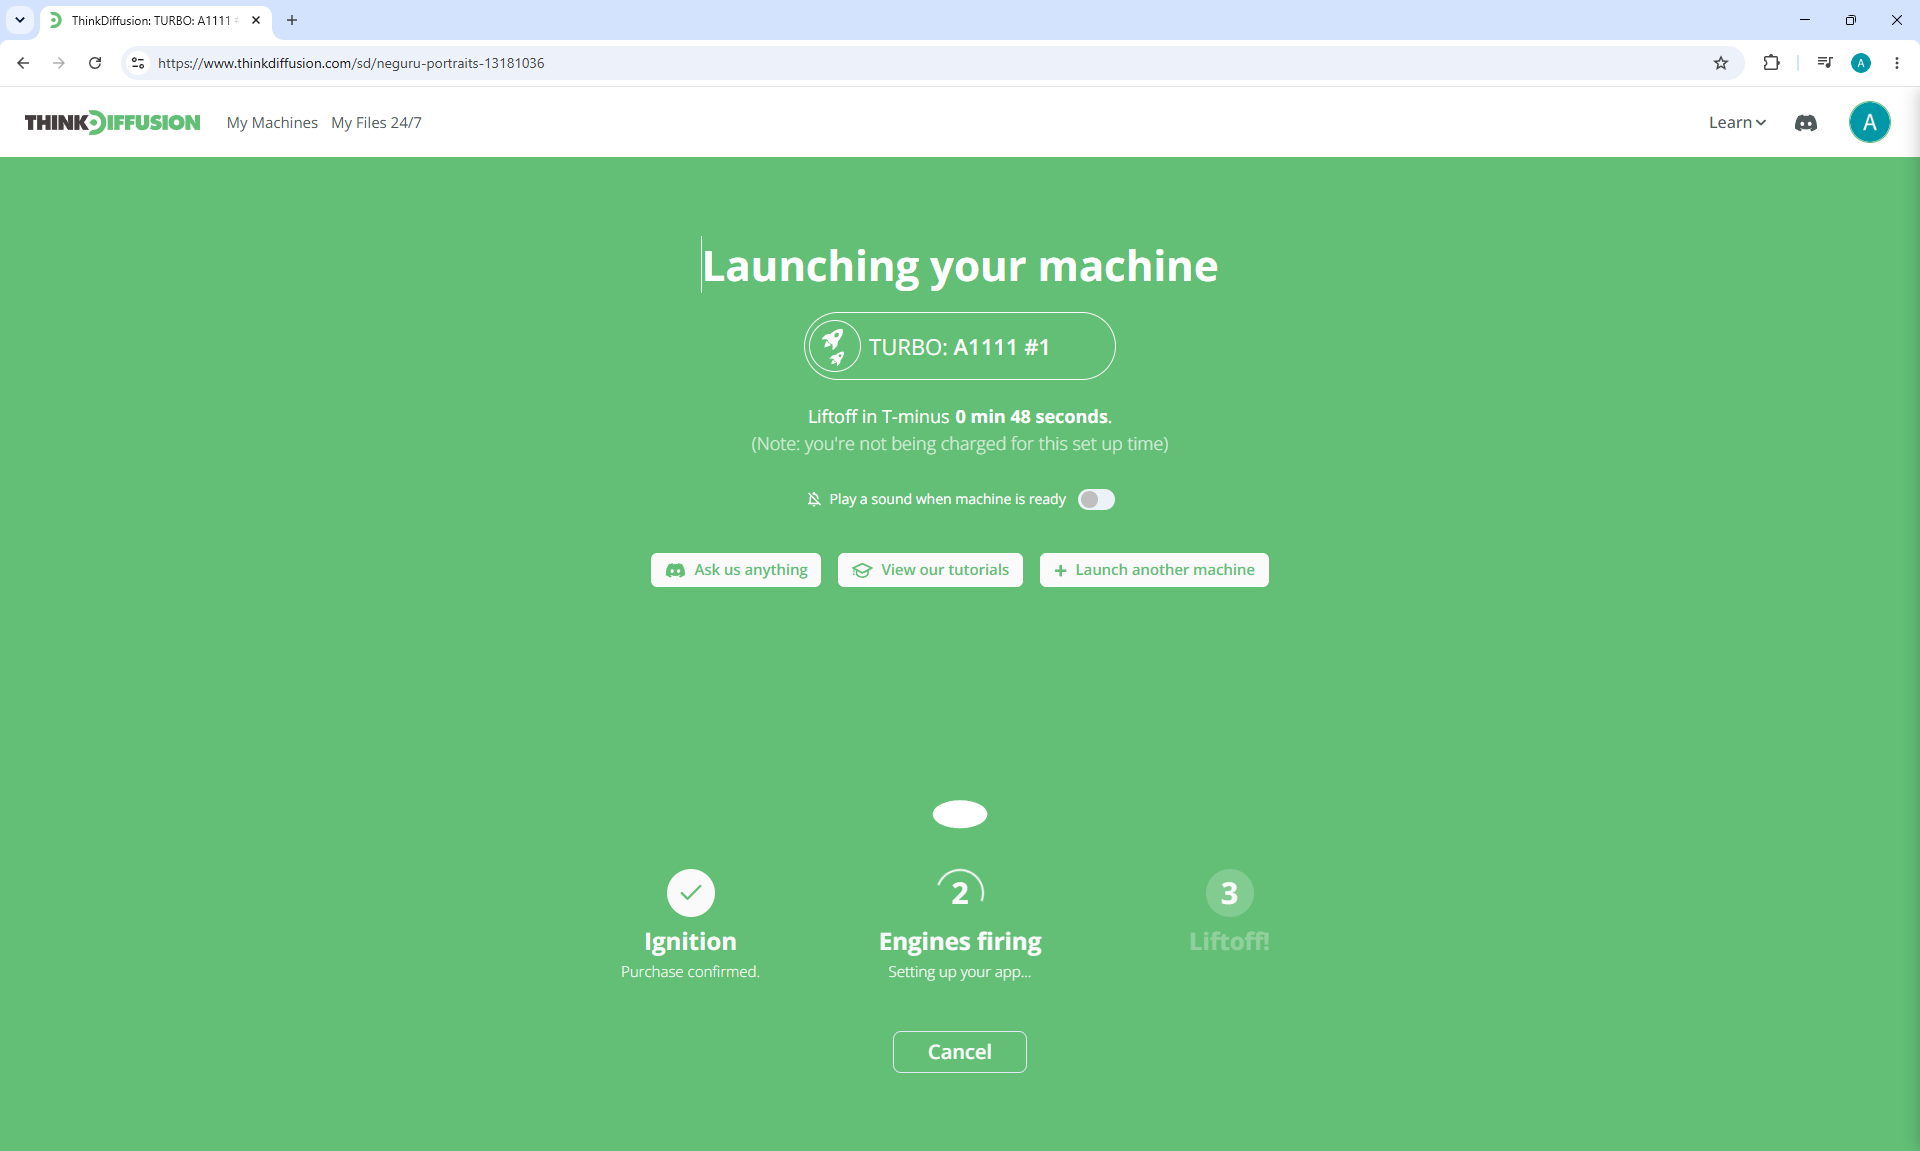Click the Engines firing label

[x=960, y=941]
